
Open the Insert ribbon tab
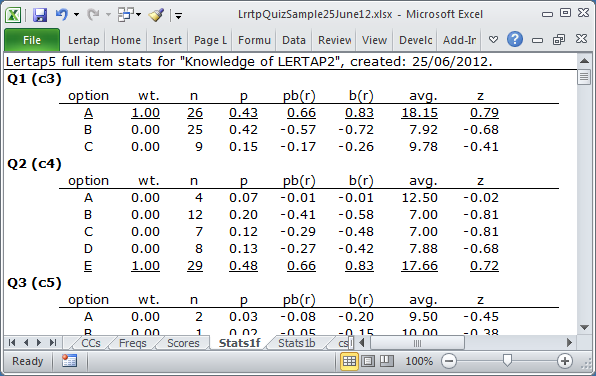click(167, 40)
